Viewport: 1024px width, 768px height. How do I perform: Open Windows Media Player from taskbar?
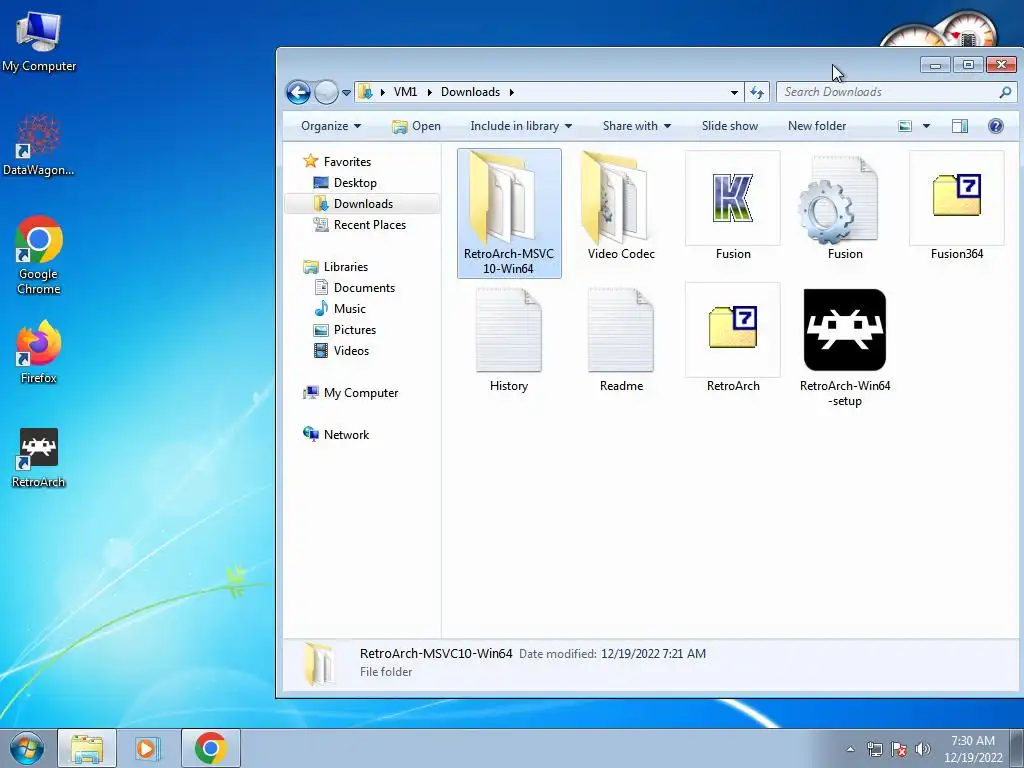(148, 748)
